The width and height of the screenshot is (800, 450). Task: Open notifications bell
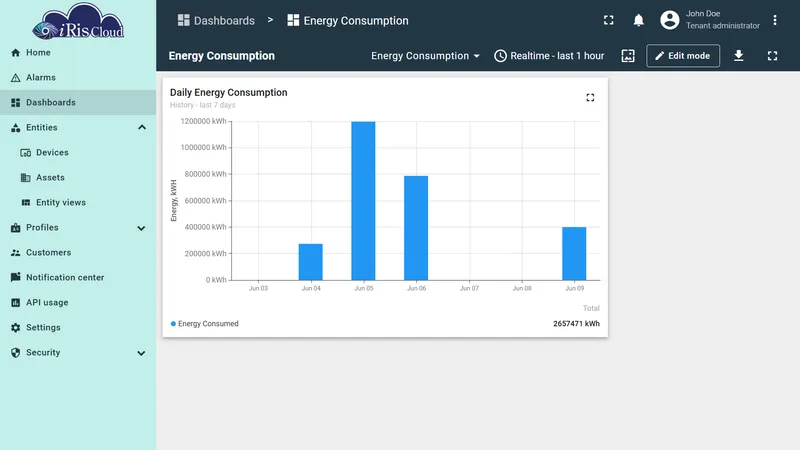[x=638, y=20]
